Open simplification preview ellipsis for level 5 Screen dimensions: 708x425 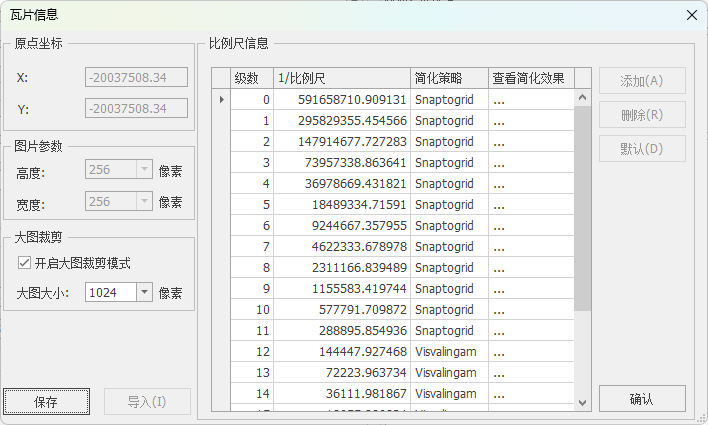[531, 205]
